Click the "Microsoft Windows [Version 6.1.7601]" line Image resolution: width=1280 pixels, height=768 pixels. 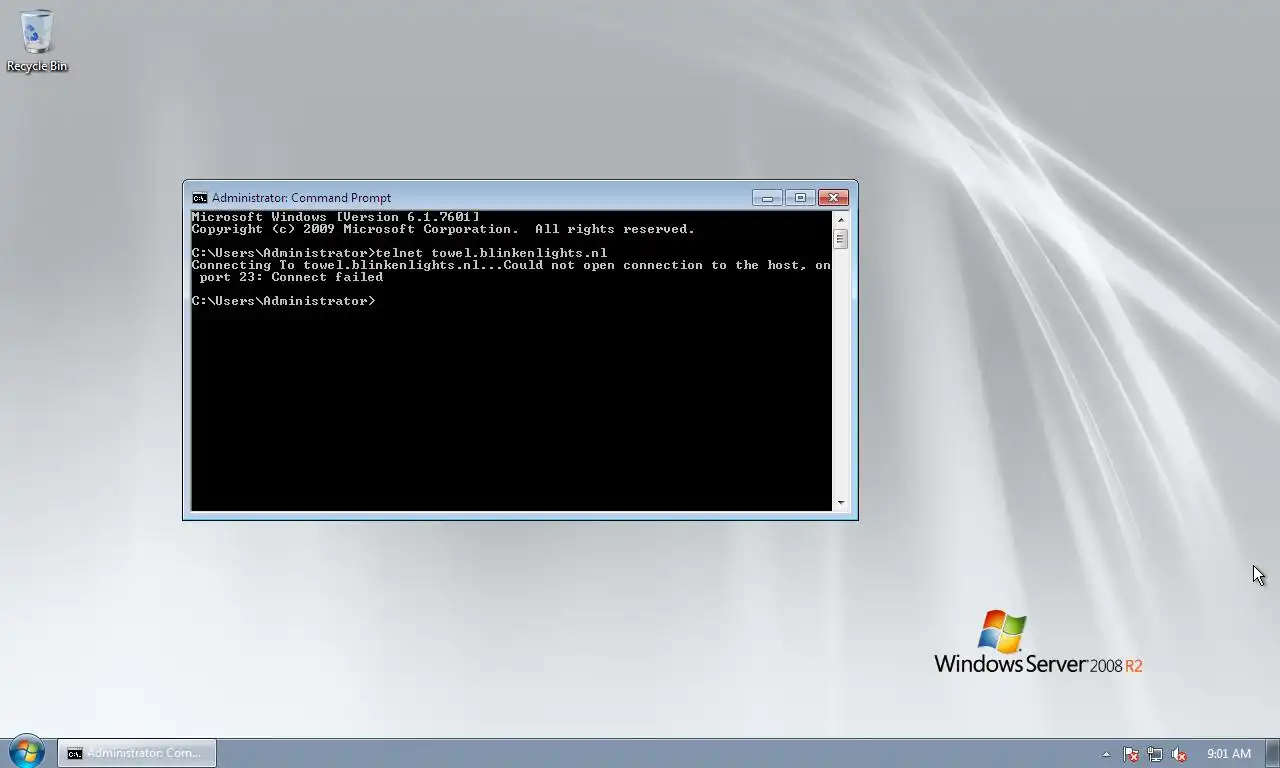[335, 217]
